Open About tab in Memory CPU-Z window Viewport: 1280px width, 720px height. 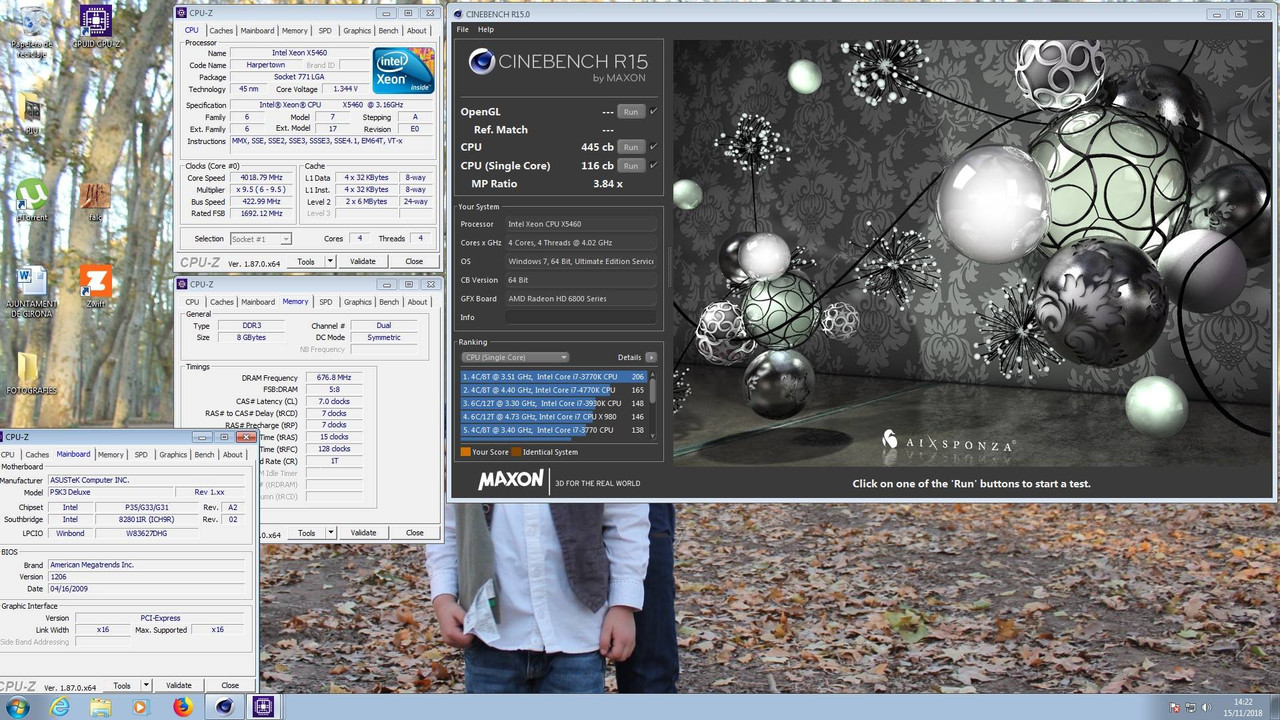coord(417,302)
